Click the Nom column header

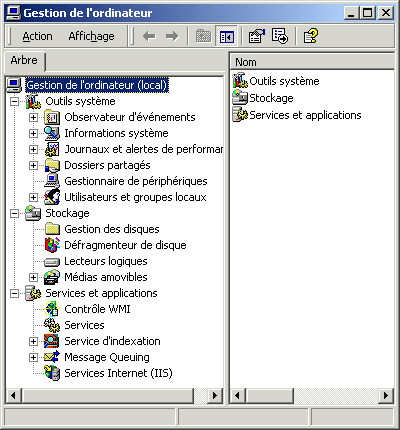tap(312, 62)
